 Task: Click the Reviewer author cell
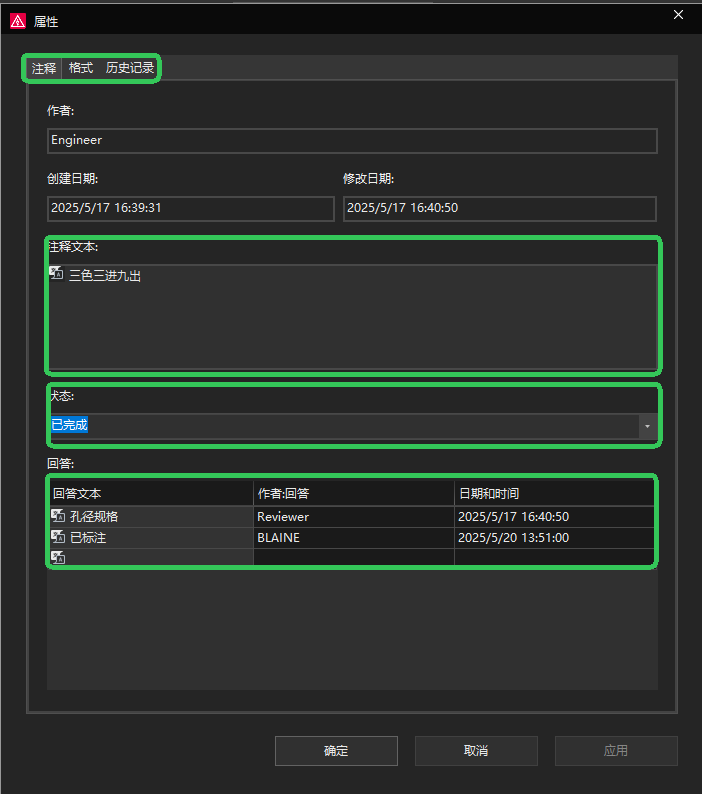tap(354, 517)
